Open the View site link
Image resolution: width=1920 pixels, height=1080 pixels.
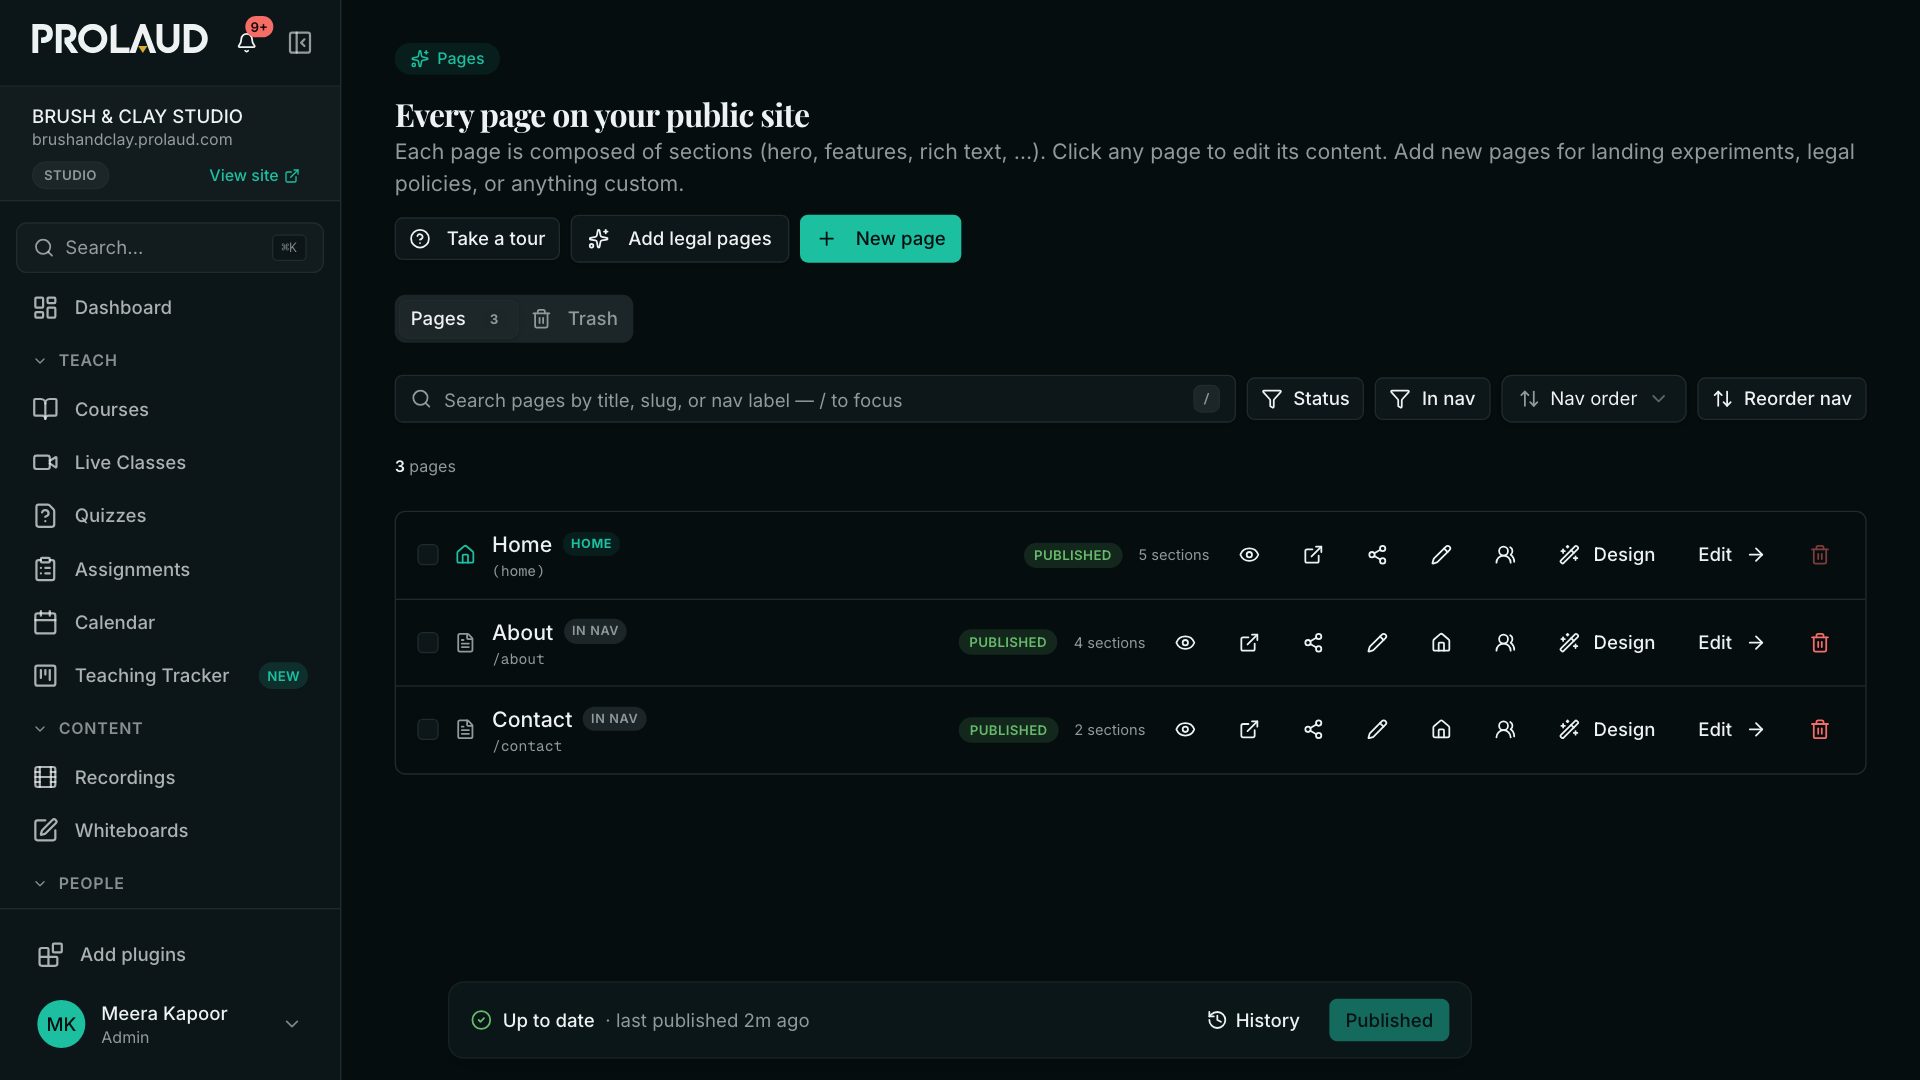pyautogui.click(x=254, y=175)
